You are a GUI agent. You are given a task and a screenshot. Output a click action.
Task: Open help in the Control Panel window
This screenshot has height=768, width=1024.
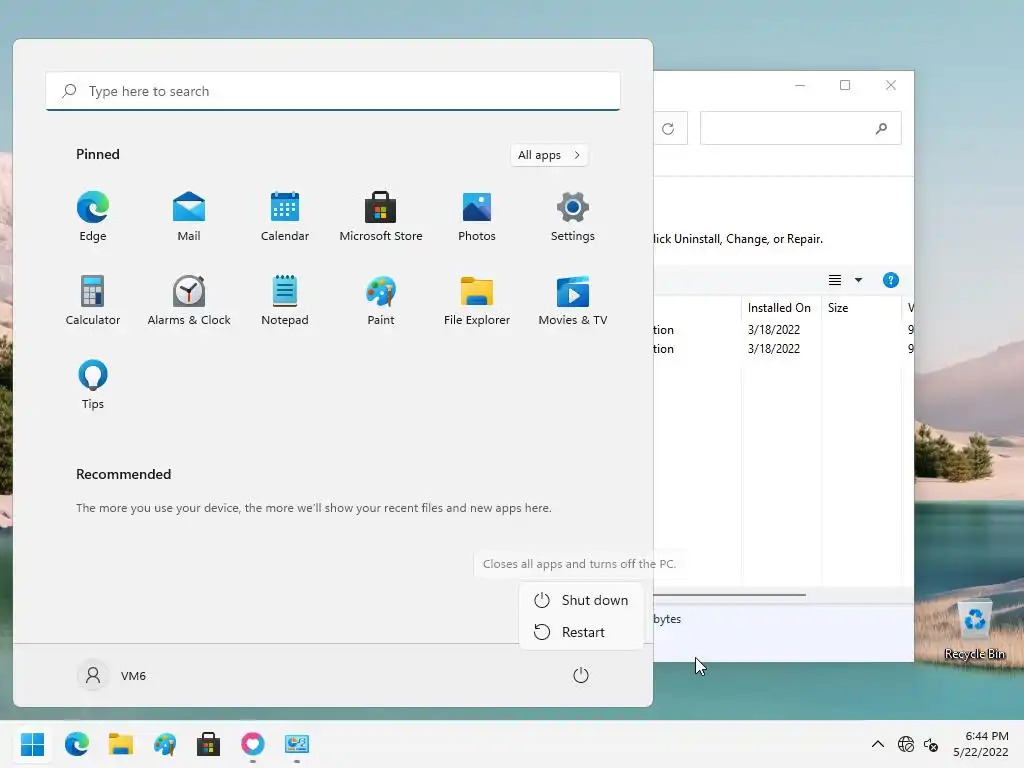point(891,280)
